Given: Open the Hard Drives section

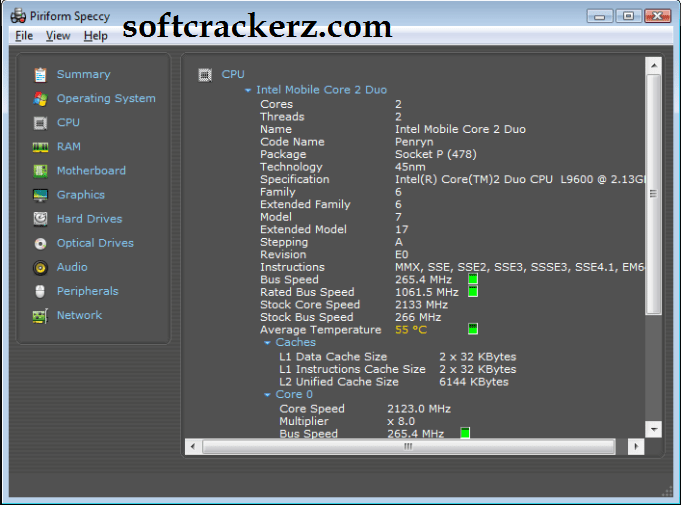Looking at the screenshot, I should coord(90,219).
